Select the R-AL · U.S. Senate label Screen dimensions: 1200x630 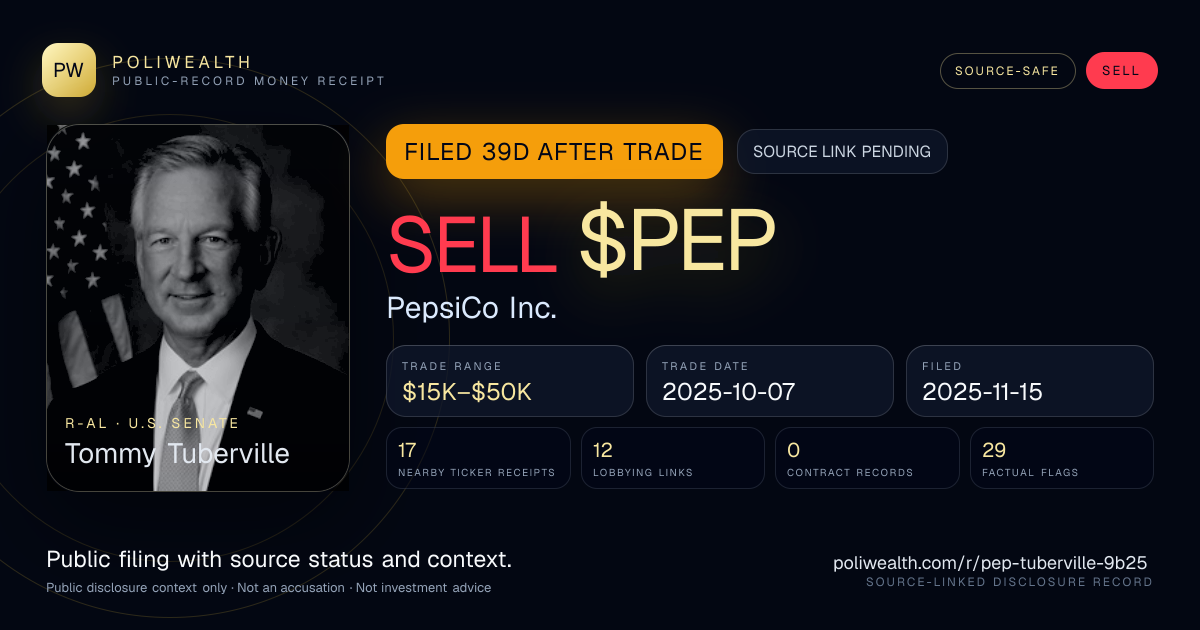coord(152,424)
